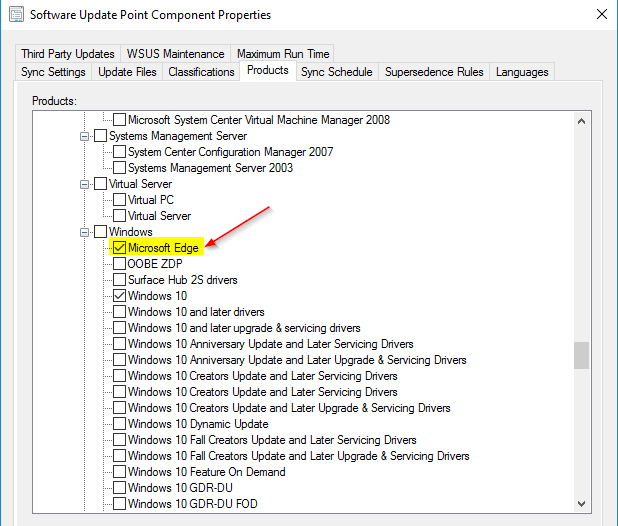Enable the Virtual PC checkbox
Image resolution: width=618 pixels, height=526 pixels.
point(119,200)
